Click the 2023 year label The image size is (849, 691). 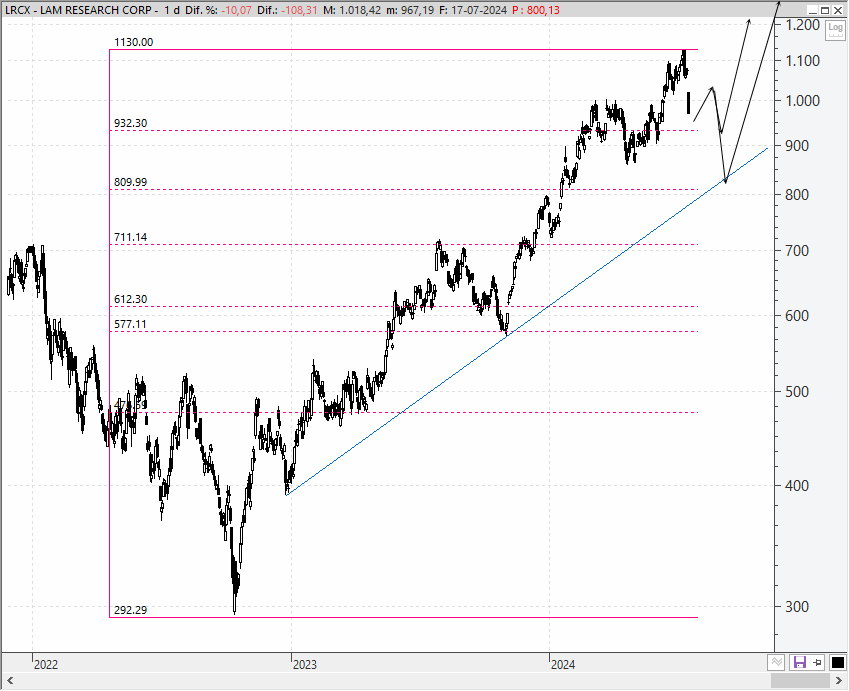305,664
